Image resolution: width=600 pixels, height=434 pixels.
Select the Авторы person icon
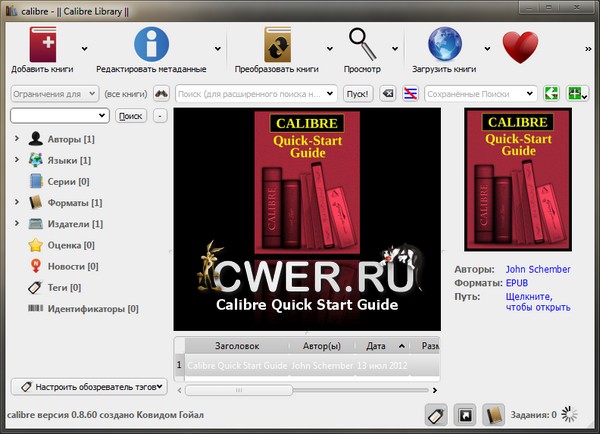click(x=36, y=139)
